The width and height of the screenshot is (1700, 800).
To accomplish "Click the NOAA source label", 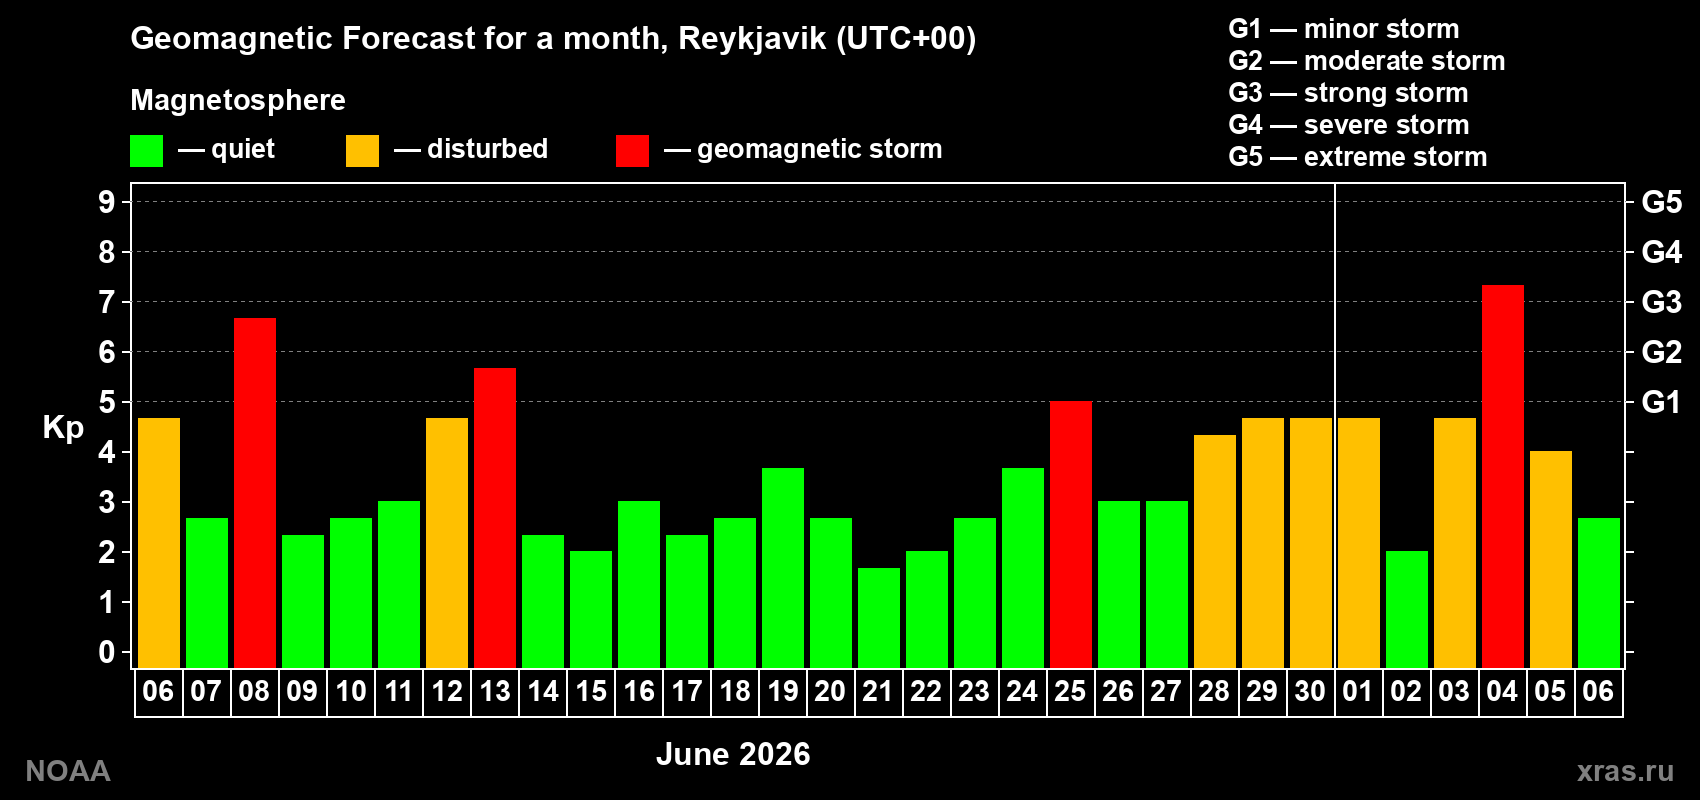I will (68, 771).
